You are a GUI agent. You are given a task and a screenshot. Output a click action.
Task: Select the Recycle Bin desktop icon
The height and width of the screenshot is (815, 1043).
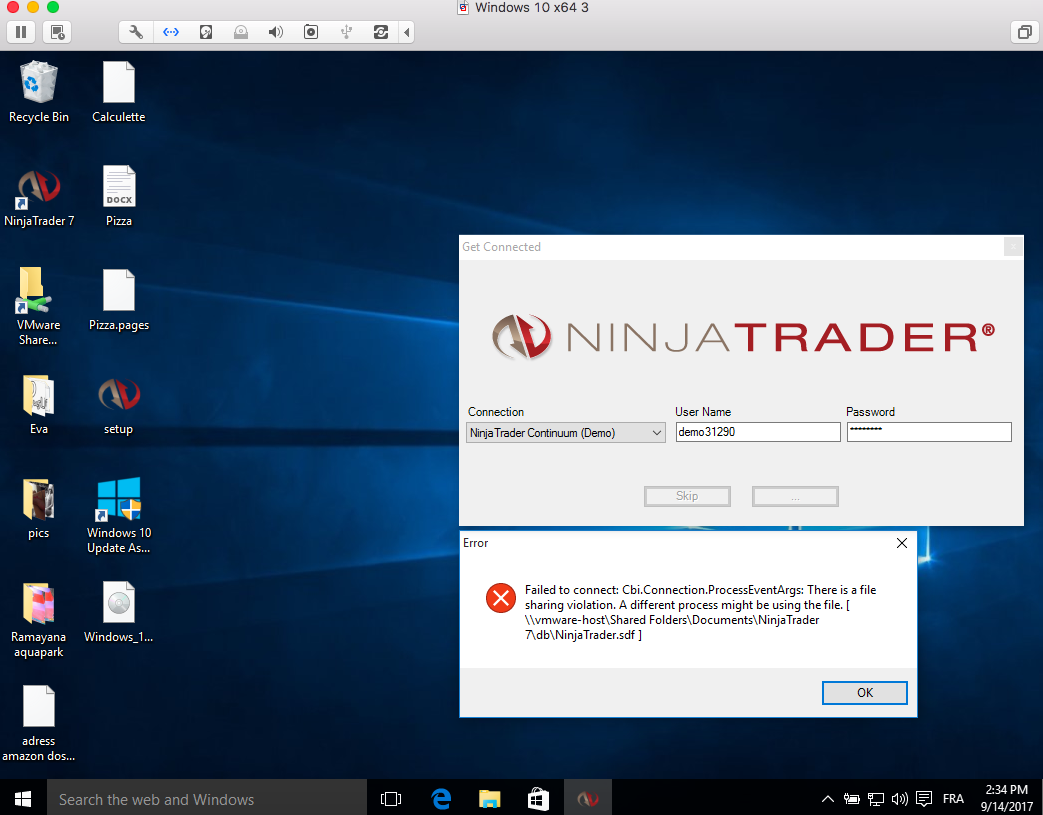click(x=39, y=92)
